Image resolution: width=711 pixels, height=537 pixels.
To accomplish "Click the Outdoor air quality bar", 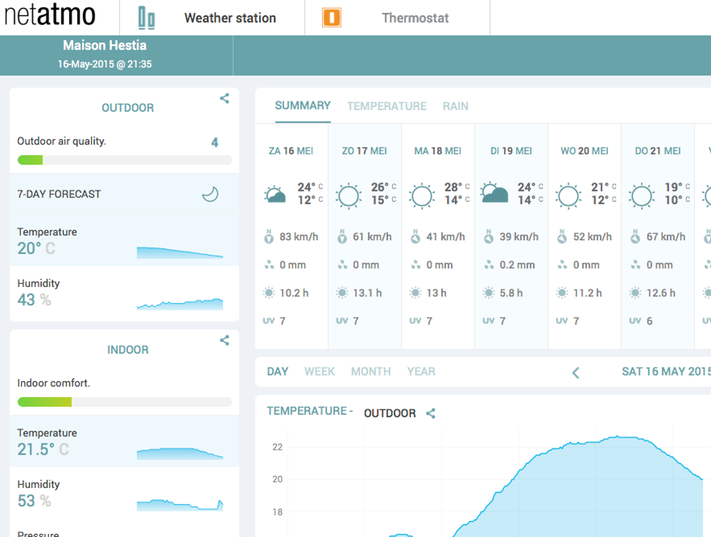I will click(x=124, y=160).
